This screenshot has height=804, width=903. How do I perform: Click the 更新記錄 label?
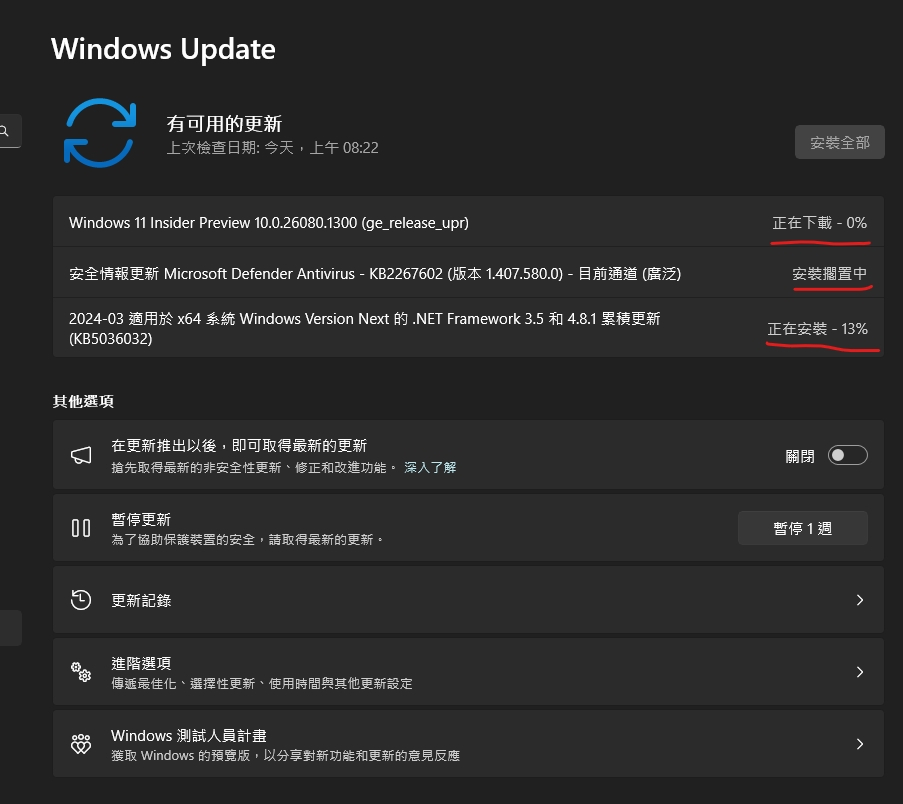(x=141, y=600)
